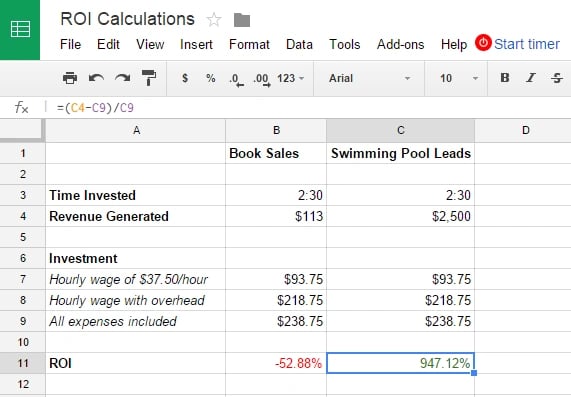This screenshot has height=397, width=571.
Task: Click the $93.75 cell under Book Sales
Action: pyautogui.click(x=276, y=279)
